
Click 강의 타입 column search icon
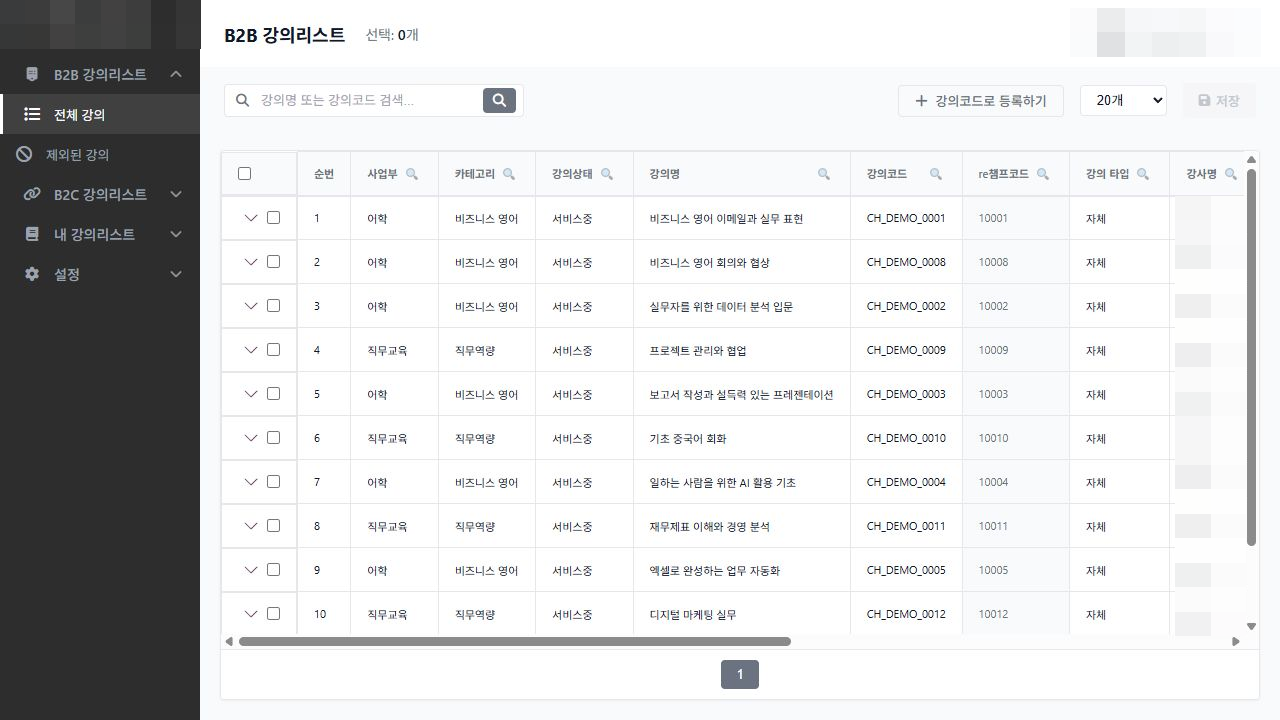[x=1143, y=174]
